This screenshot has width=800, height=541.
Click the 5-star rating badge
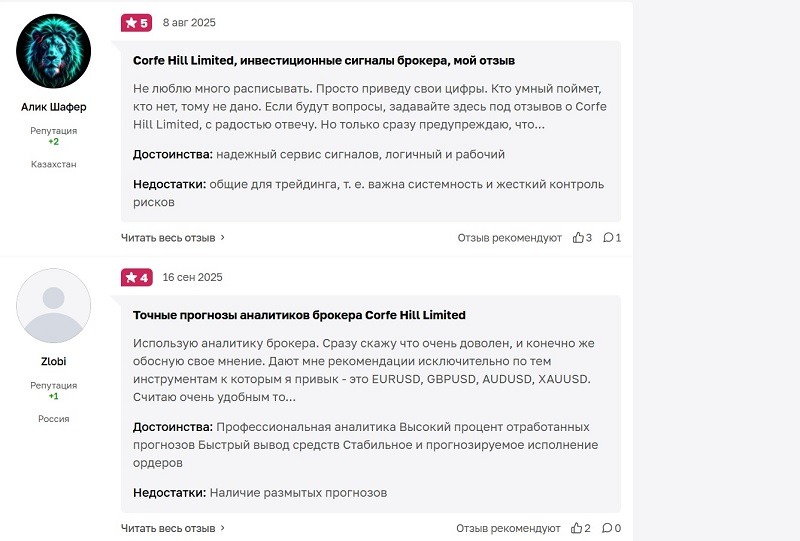[136, 22]
